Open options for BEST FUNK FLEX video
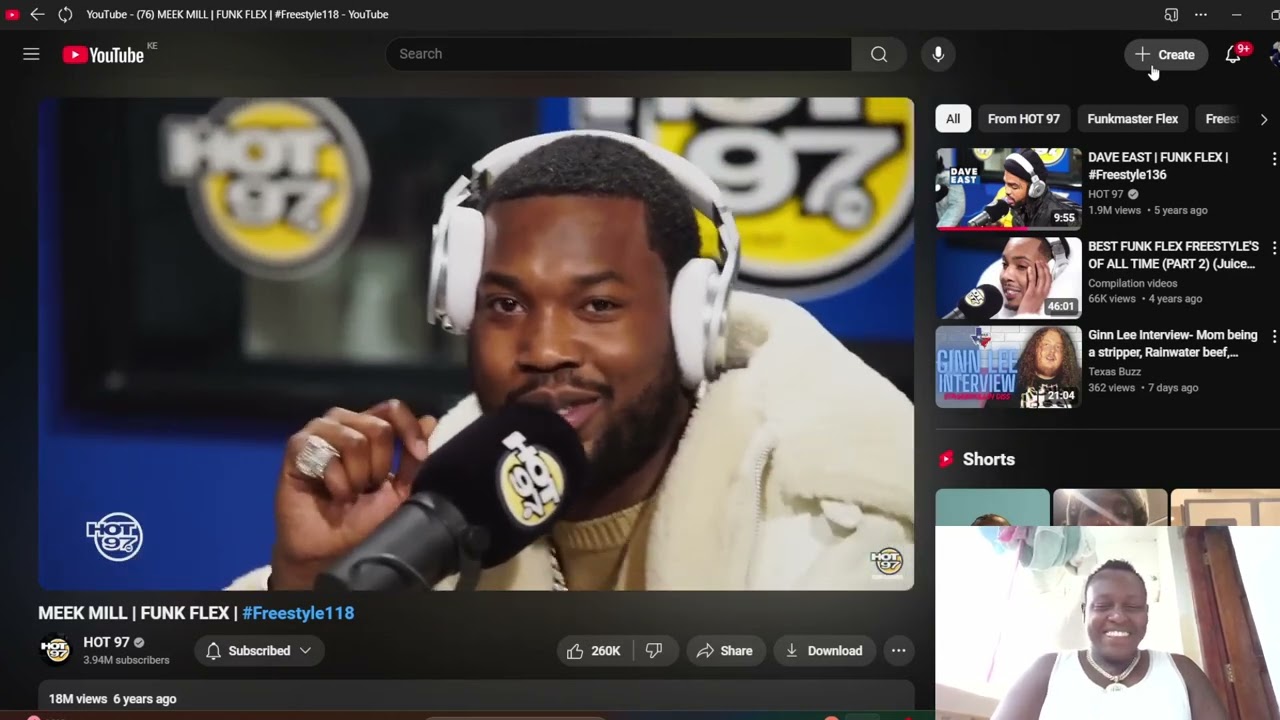The height and width of the screenshot is (720, 1280). [x=1273, y=247]
